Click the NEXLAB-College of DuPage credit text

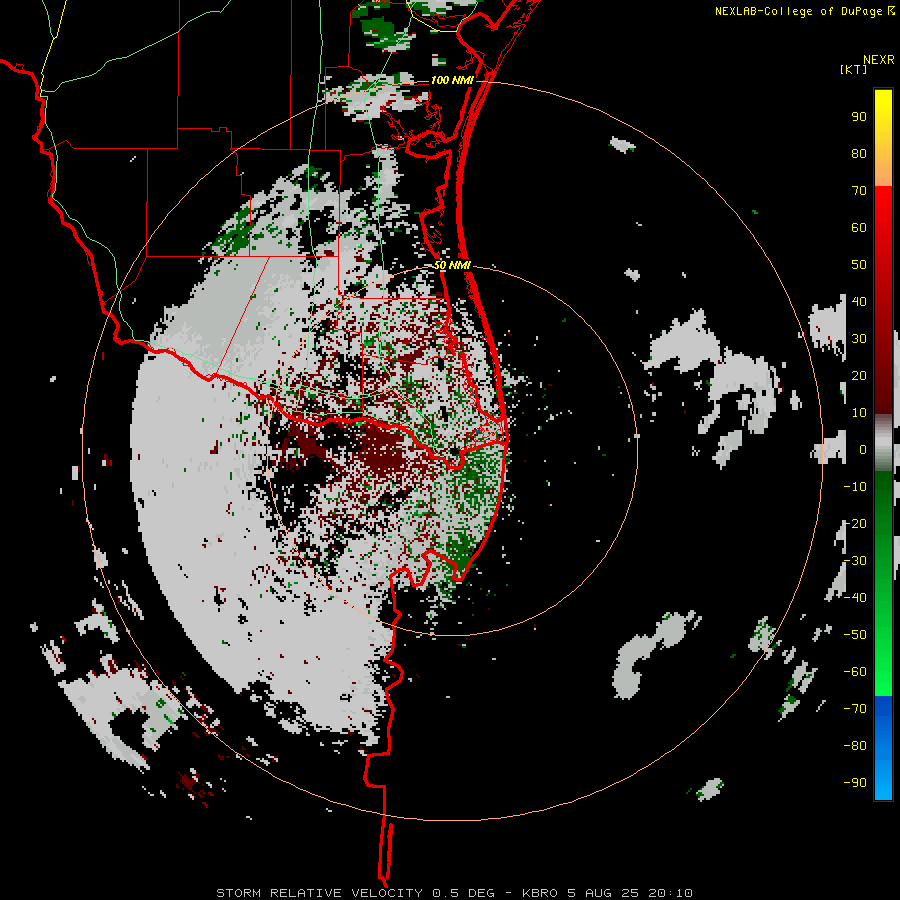[x=804, y=11]
